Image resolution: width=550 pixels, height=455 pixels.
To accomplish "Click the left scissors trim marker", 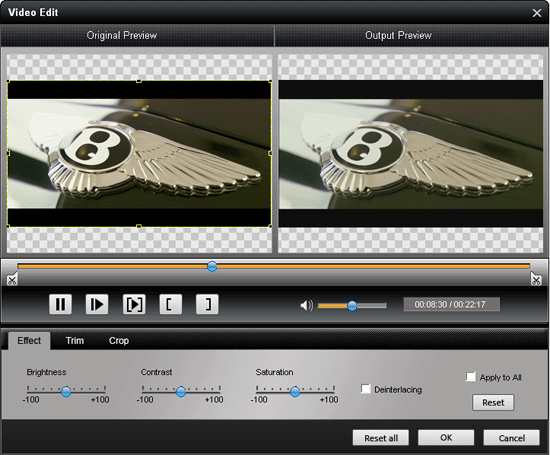I will click(12, 279).
